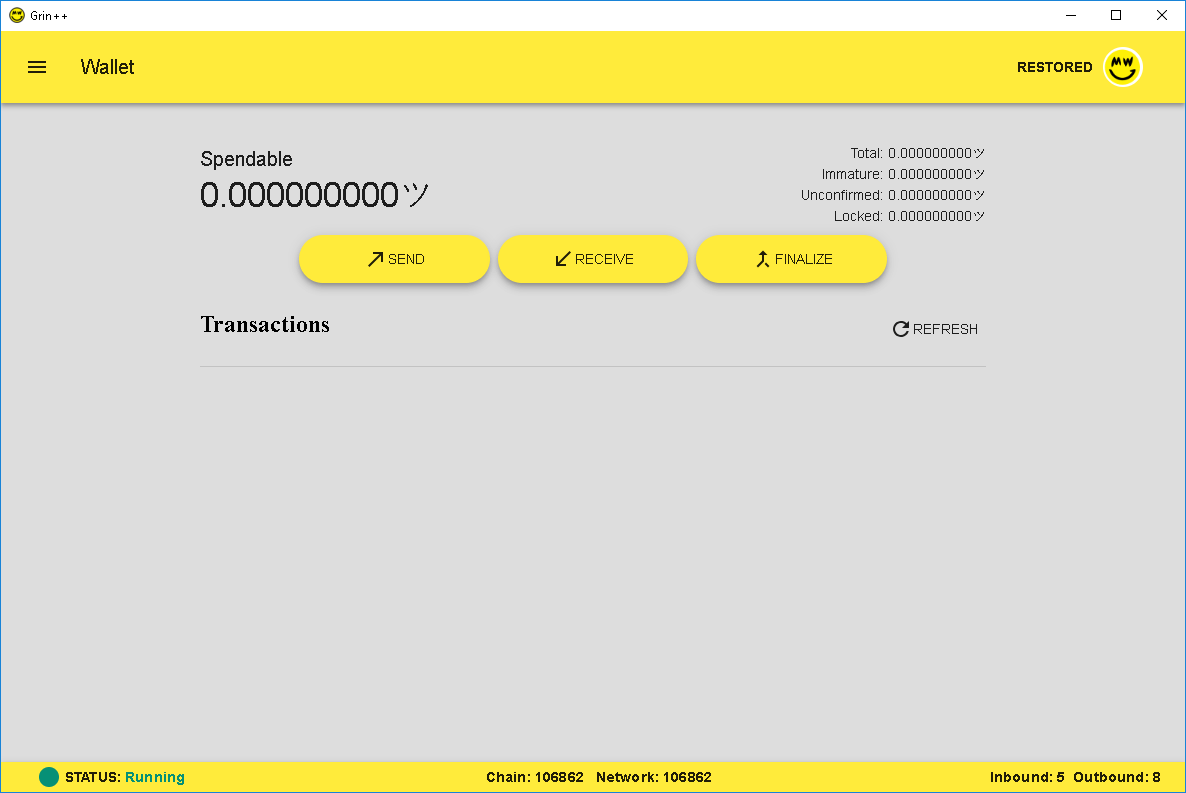Screen dimensions: 1186x793
Task: Click the incoming arrow icon on RECEIVE
Action: (563, 258)
